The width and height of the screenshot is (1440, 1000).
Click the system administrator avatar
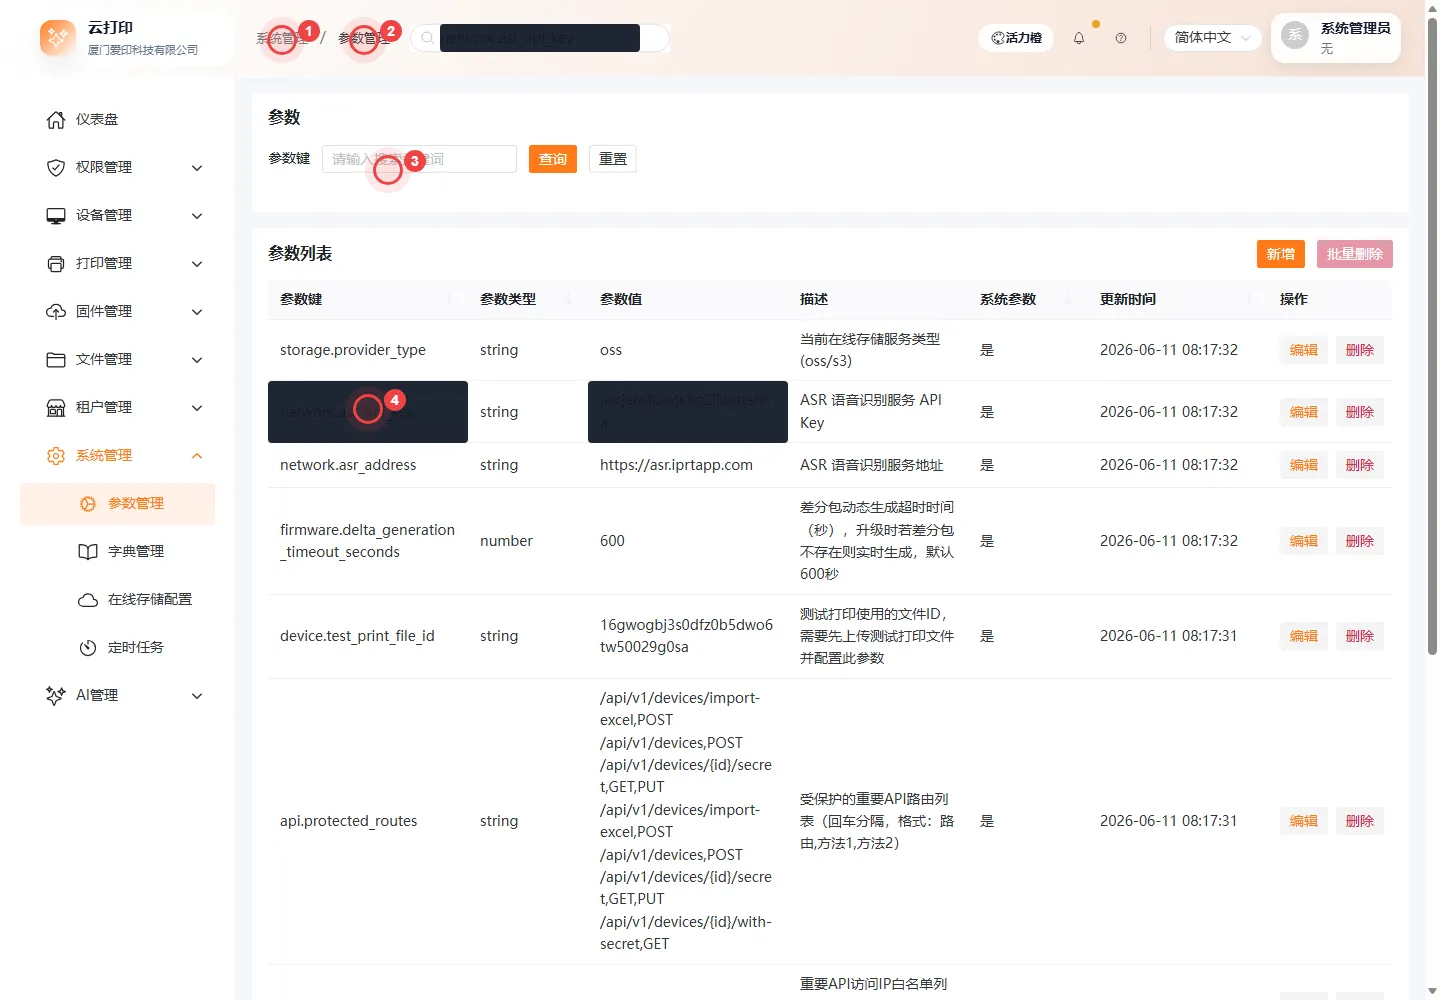pos(1295,35)
